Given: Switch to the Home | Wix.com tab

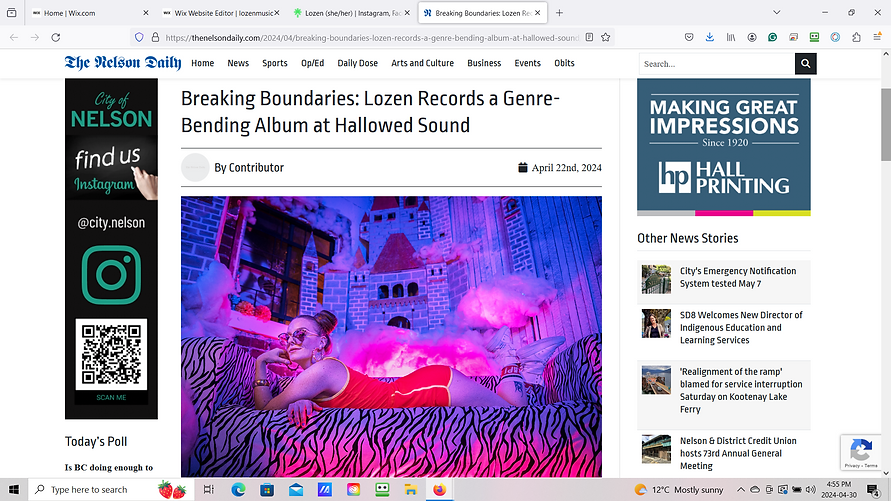Looking at the screenshot, I should click(x=89, y=12).
